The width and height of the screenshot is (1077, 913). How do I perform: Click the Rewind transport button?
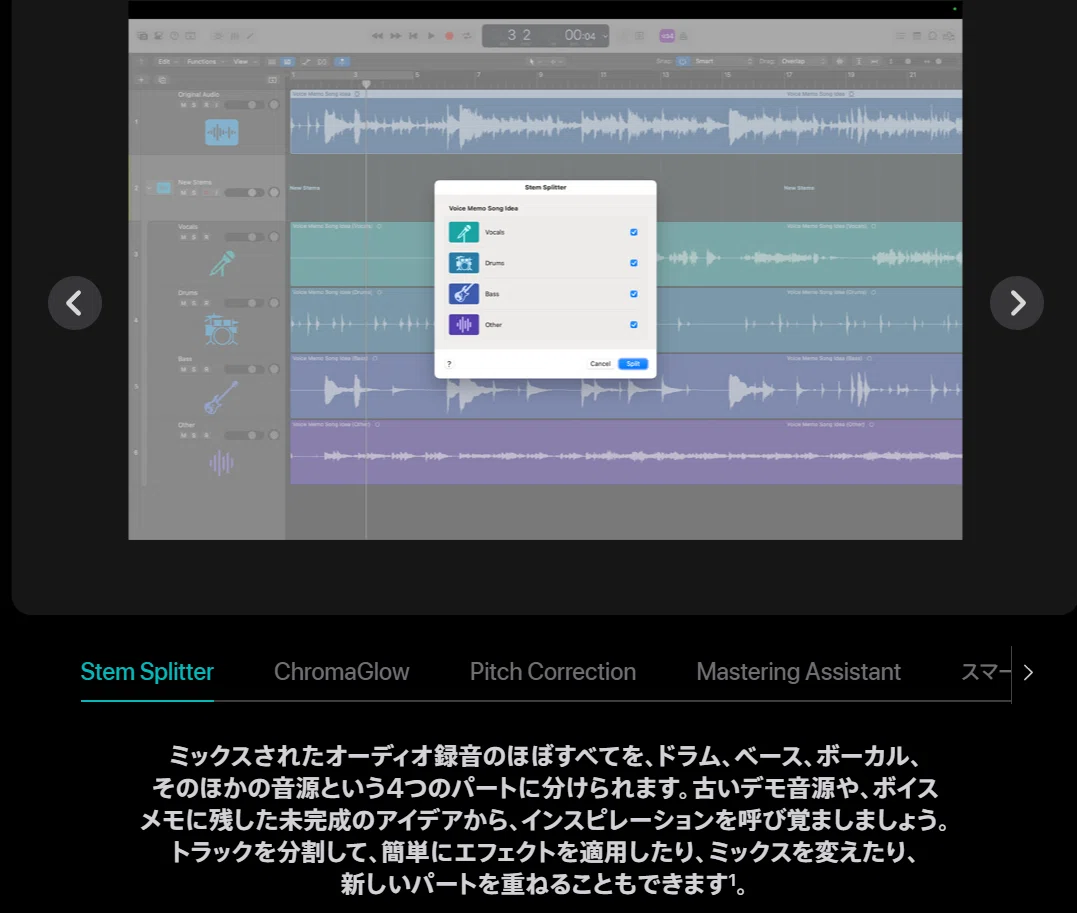point(377,36)
